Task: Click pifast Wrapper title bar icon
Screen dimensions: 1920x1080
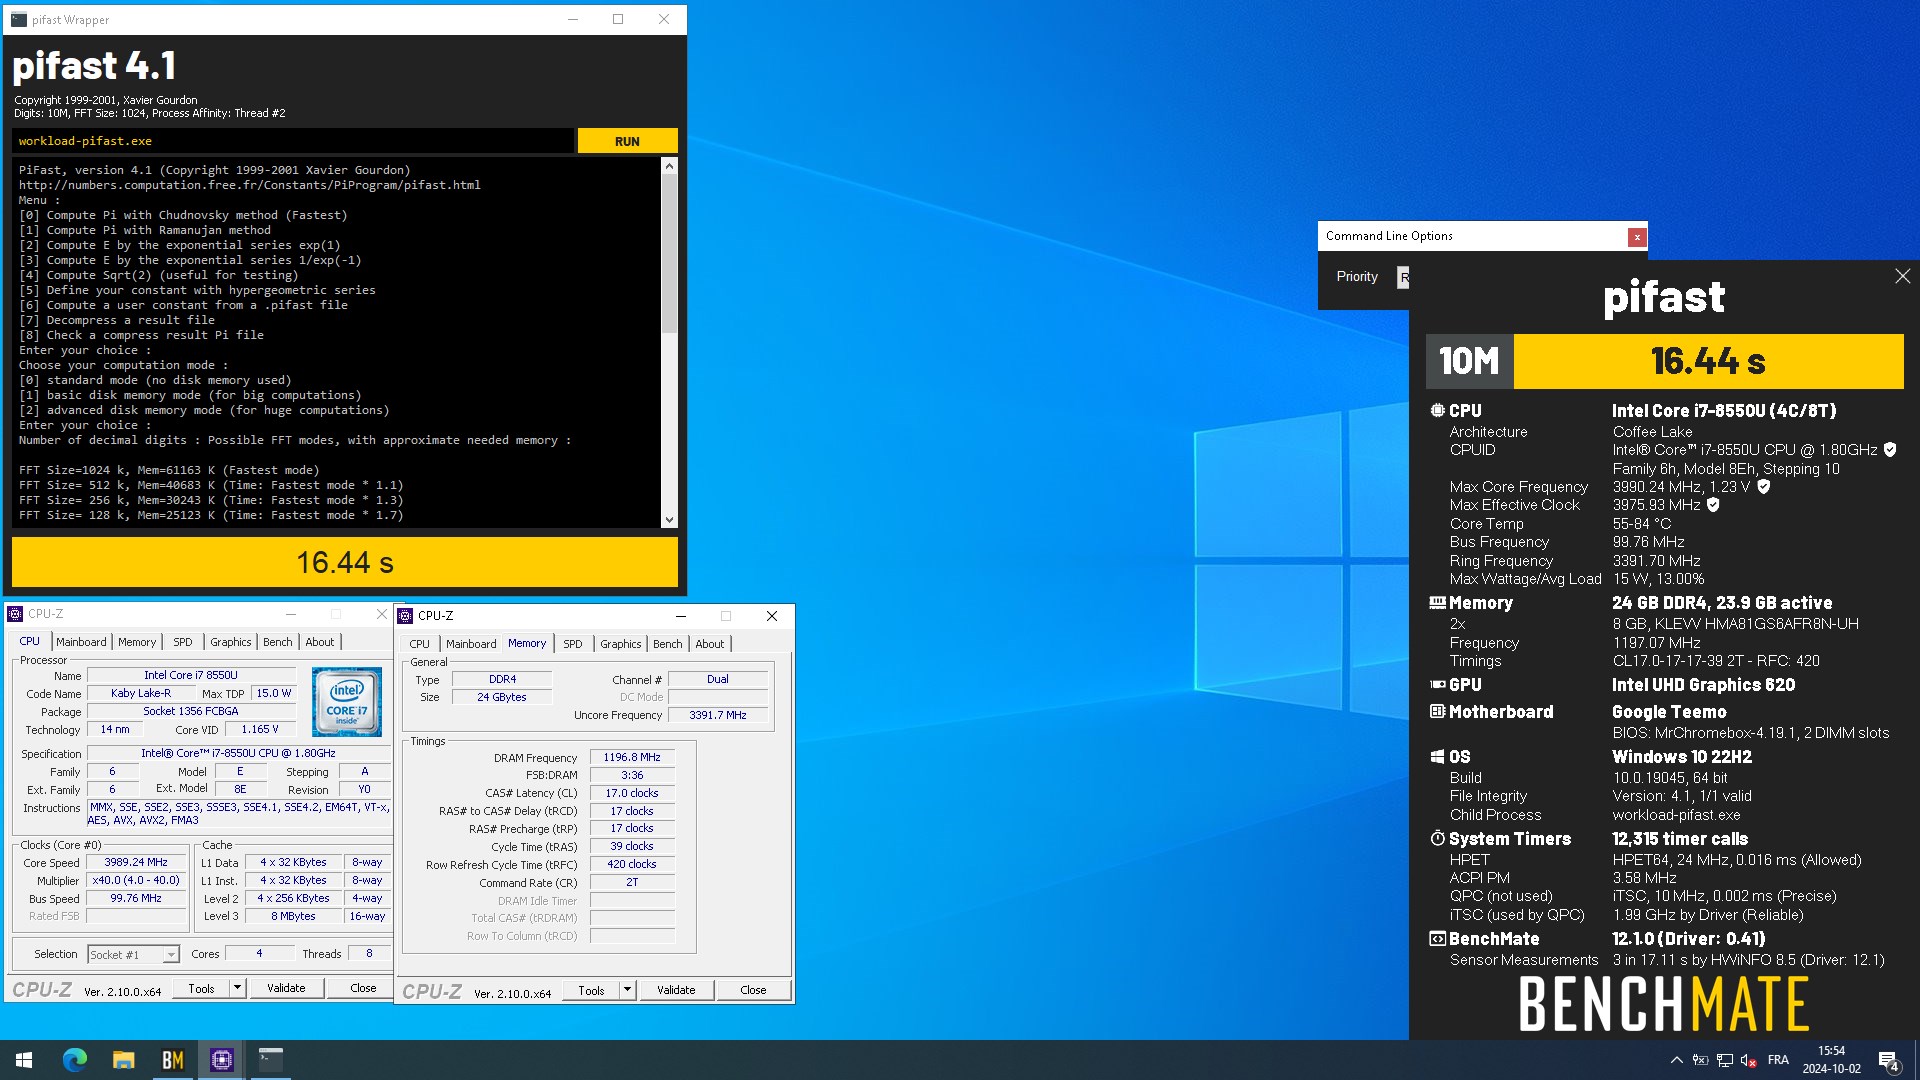Action: tap(19, 19)
